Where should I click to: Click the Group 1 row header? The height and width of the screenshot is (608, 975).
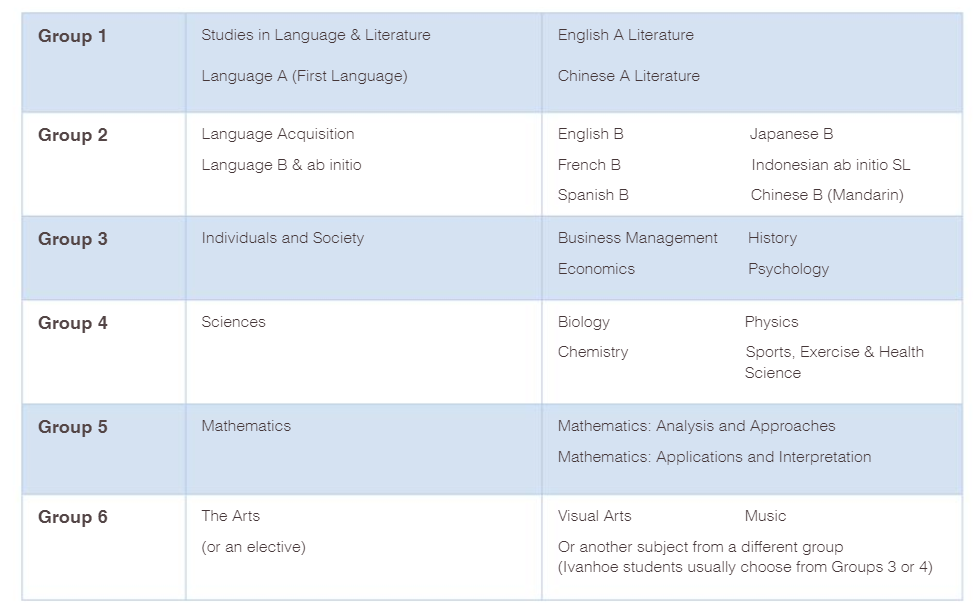(72, 37)
